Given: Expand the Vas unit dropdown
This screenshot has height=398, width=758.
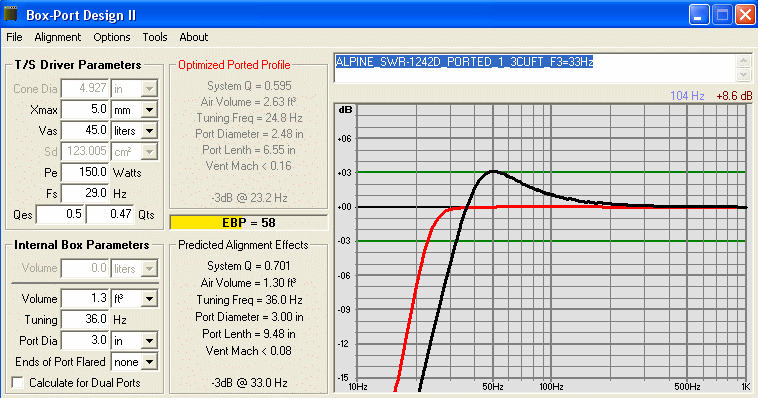Looking at the screenshot, I should coord(149,131).
